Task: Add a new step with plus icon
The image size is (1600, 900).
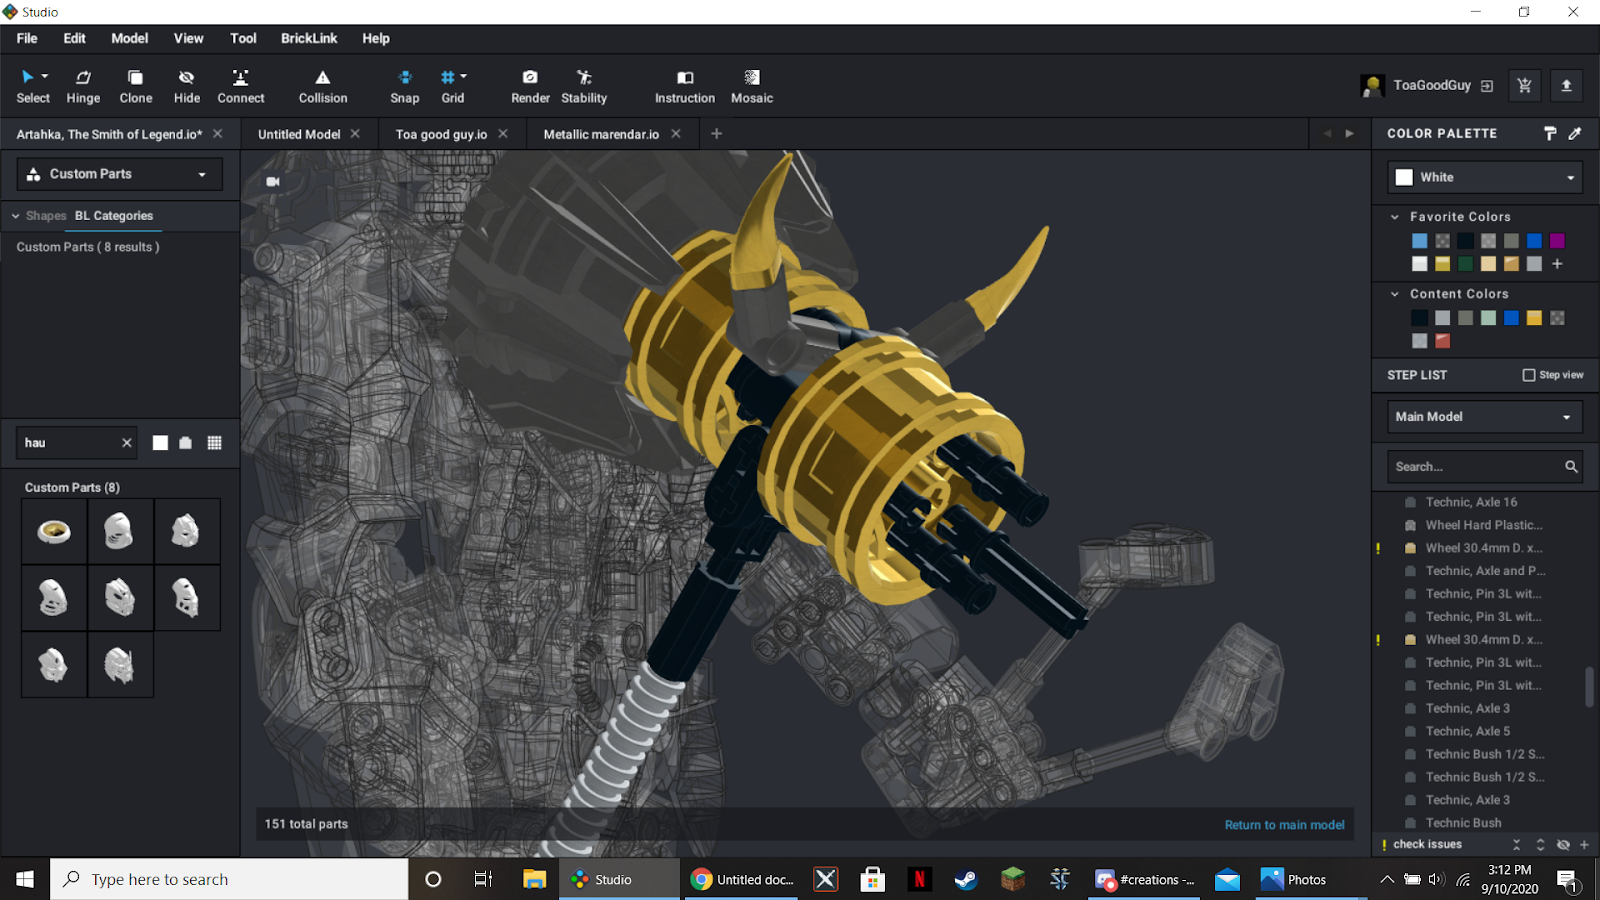Action: [x=1585, y=845]
